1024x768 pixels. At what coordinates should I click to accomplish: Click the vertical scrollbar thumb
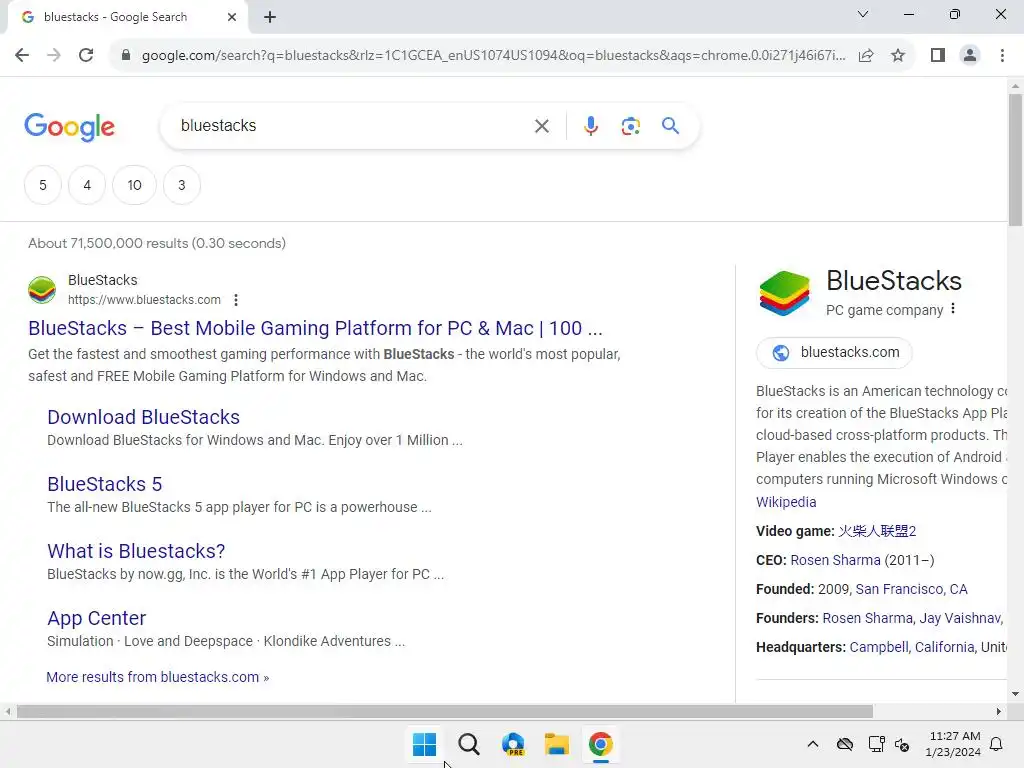pos(1016,160)
